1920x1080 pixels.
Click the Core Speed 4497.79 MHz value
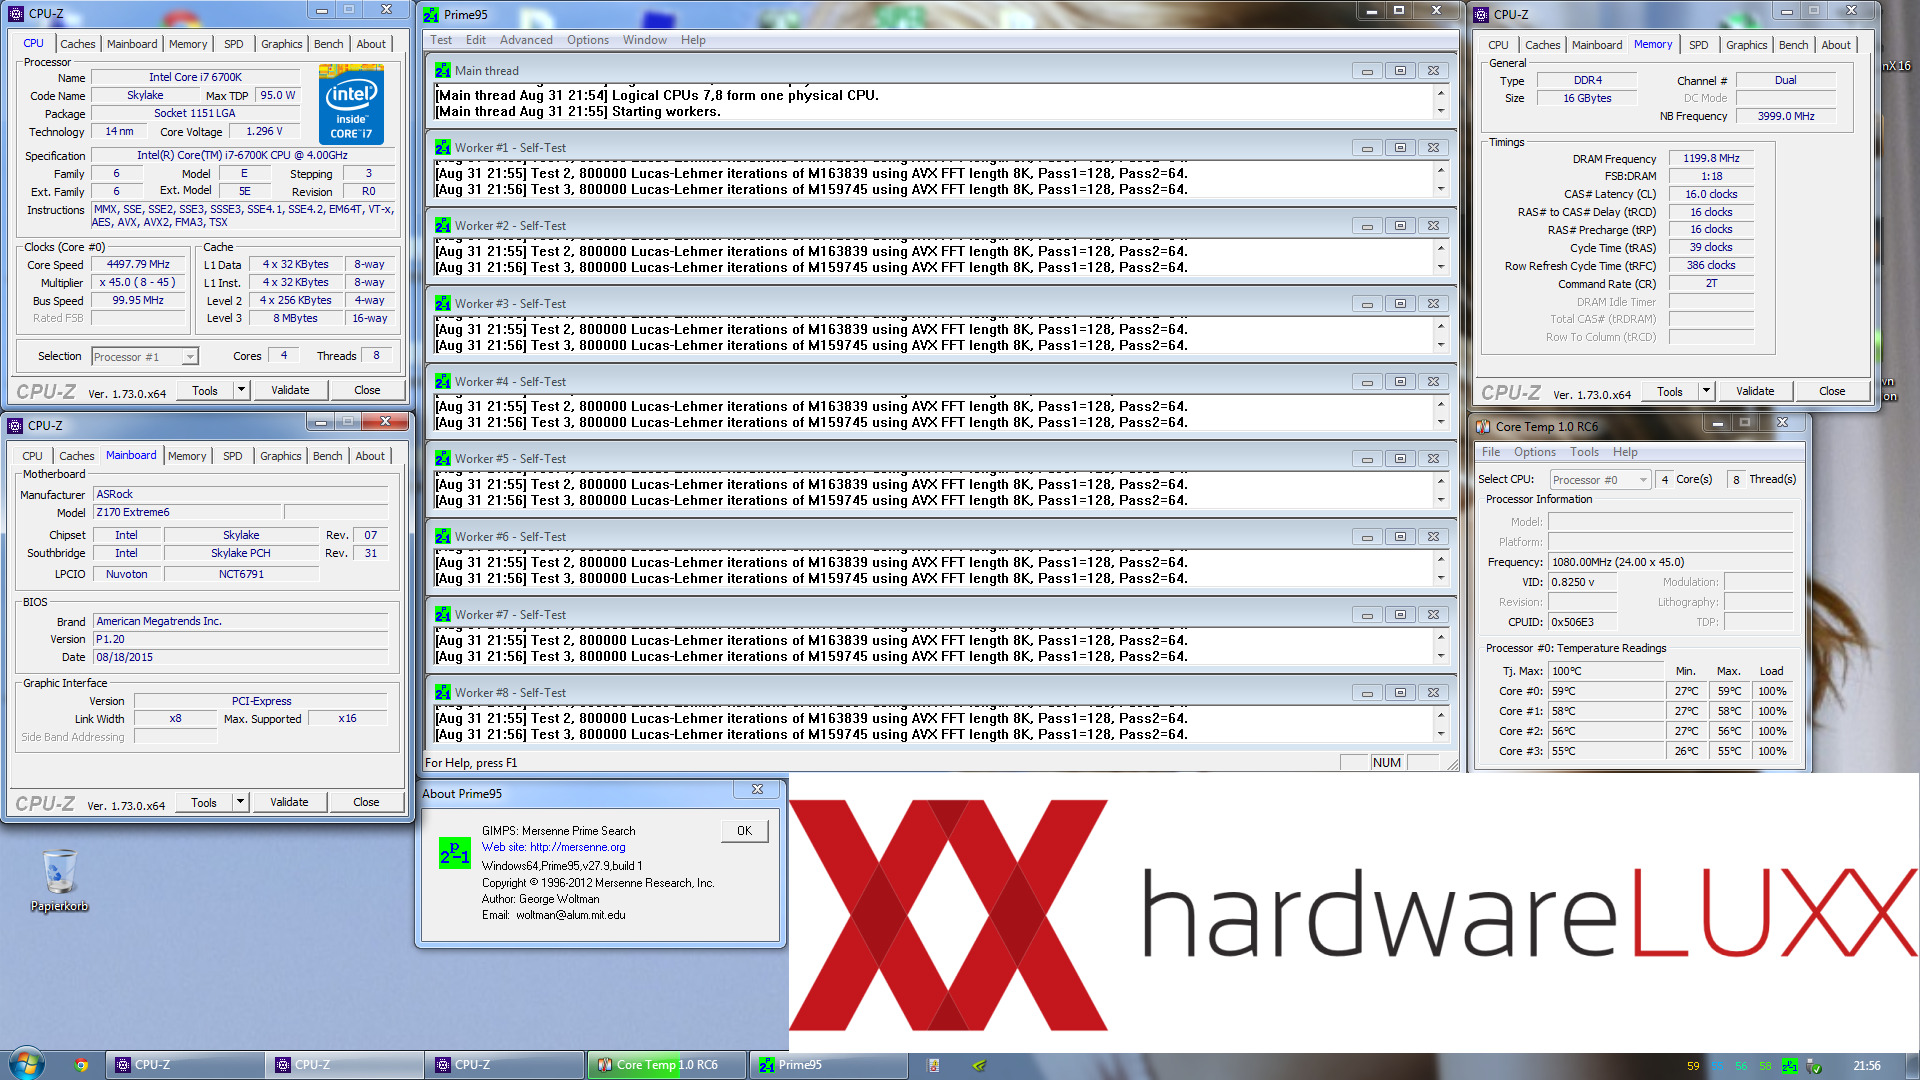point(138,265)
